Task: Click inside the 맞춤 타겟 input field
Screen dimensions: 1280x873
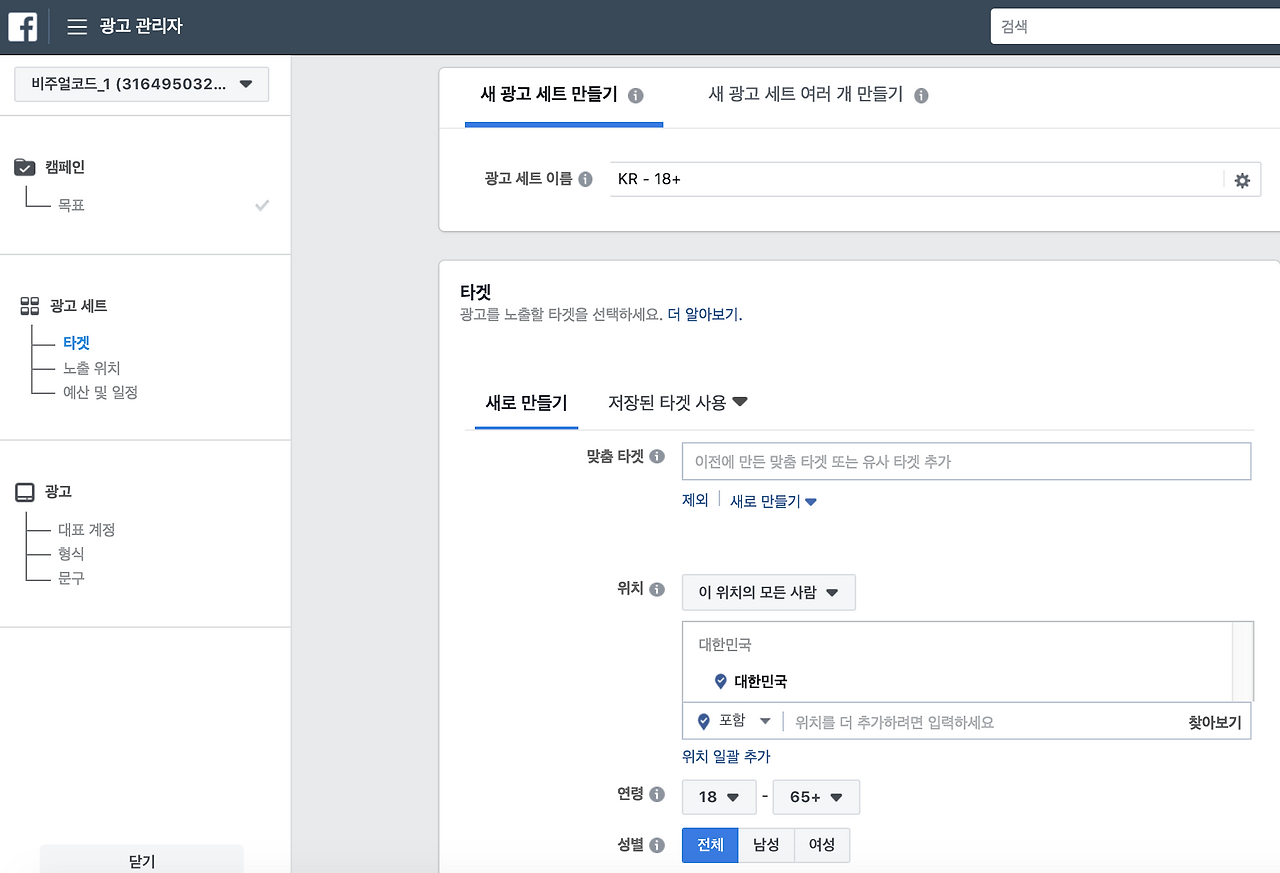Action: [x=965, y=461]
